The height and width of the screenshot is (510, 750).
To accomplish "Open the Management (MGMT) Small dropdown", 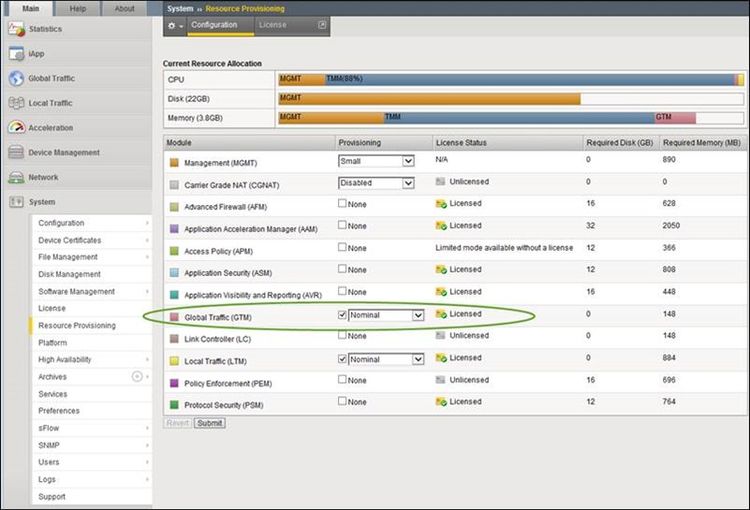I will click(376, 160).
